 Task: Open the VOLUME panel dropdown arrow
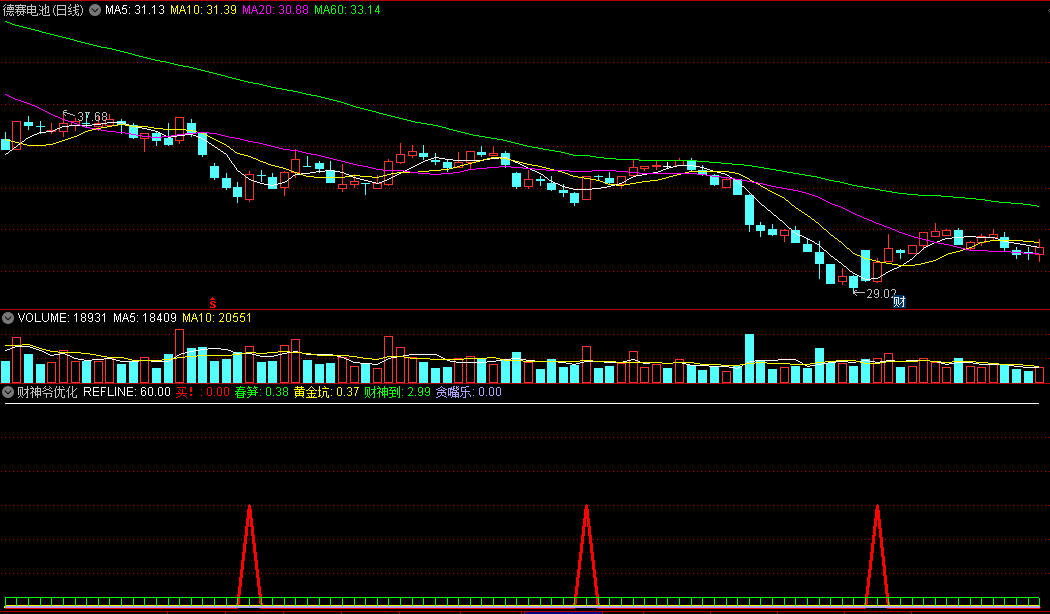point(8,318)
